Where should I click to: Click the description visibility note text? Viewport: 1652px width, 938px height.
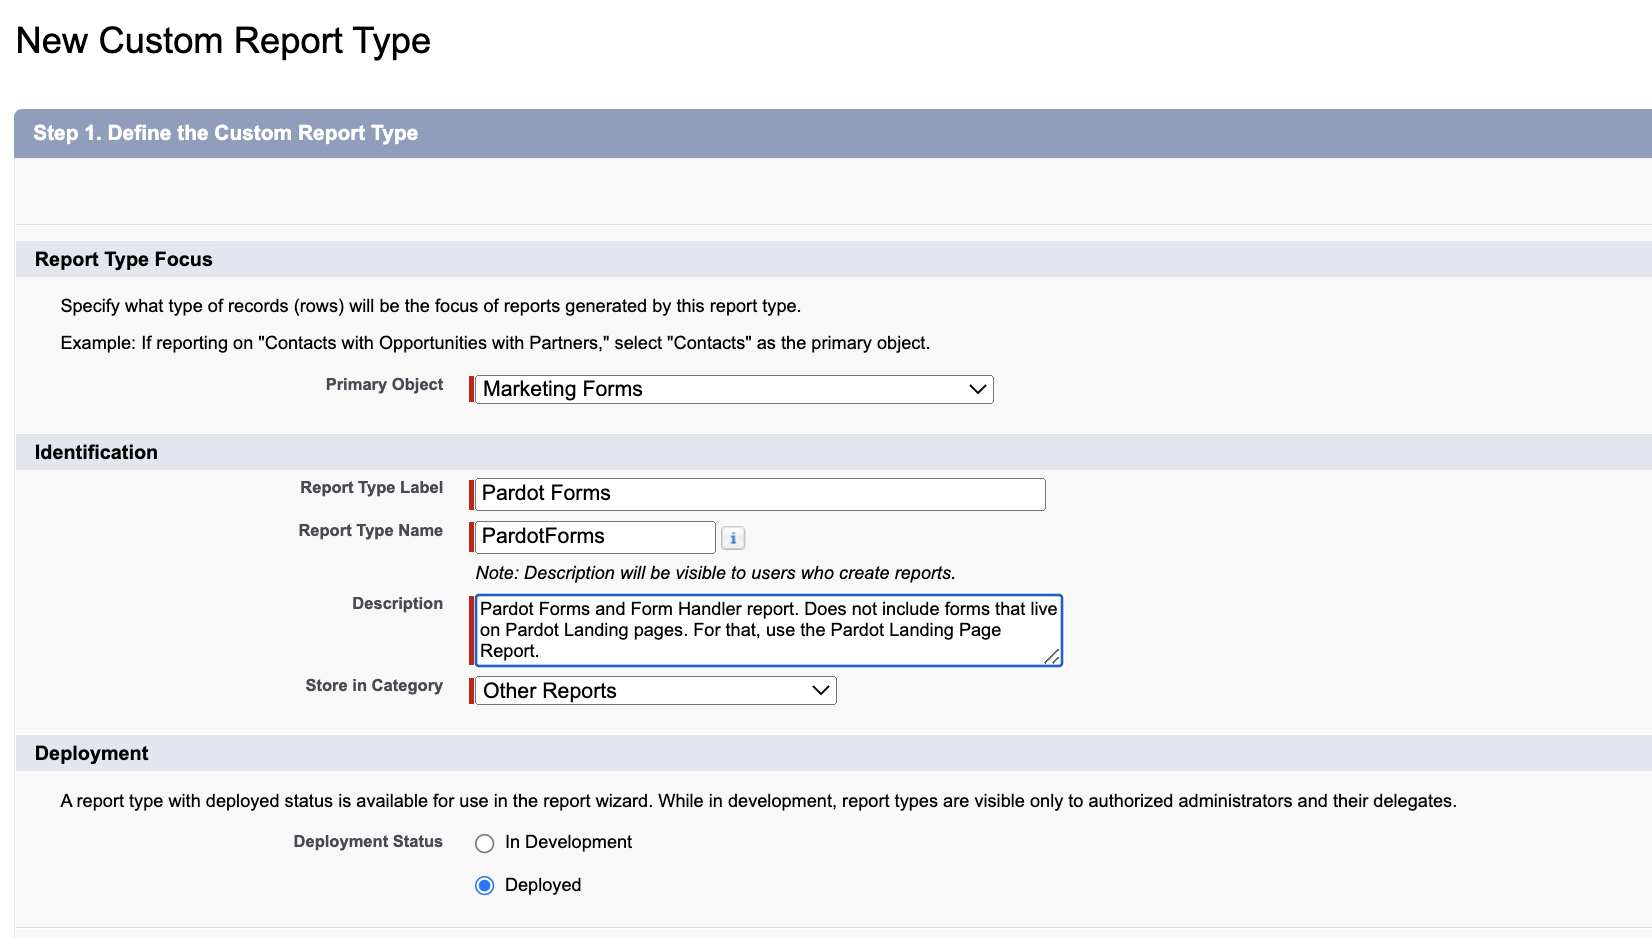pyautogui.click(x=714, y=572)
